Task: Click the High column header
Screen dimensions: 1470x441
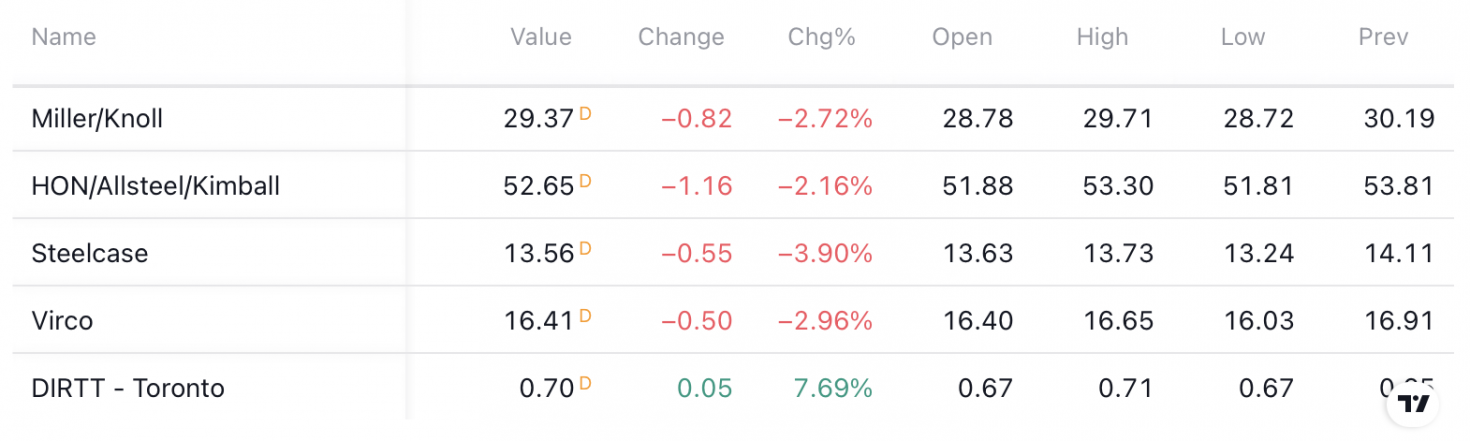Action: click(x=1102, y=37)
